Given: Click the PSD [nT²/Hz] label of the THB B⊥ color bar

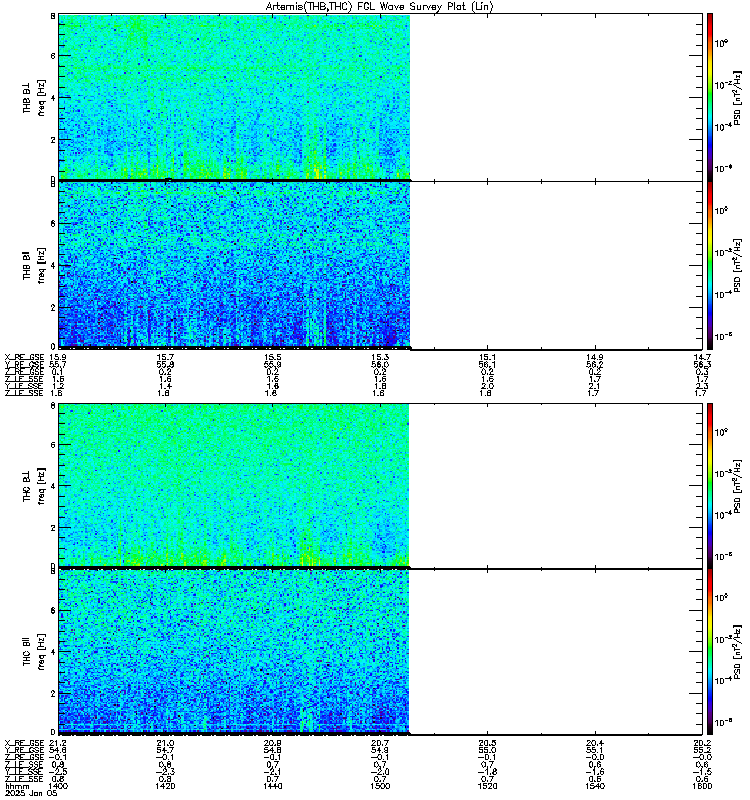Looking at the screenshot, I should pos(737,98).
